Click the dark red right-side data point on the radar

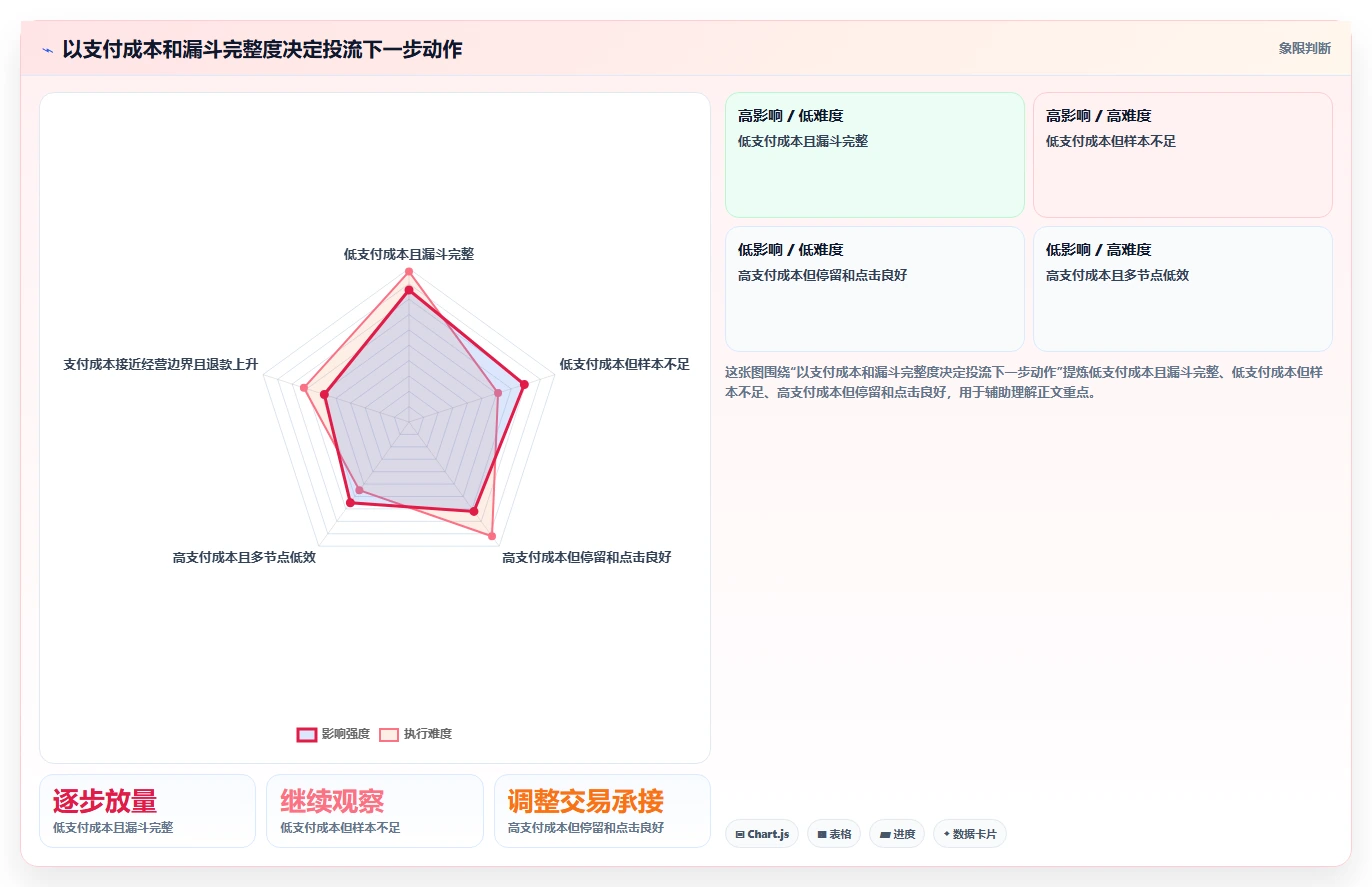pyautogui.click(x=523, y=384)
